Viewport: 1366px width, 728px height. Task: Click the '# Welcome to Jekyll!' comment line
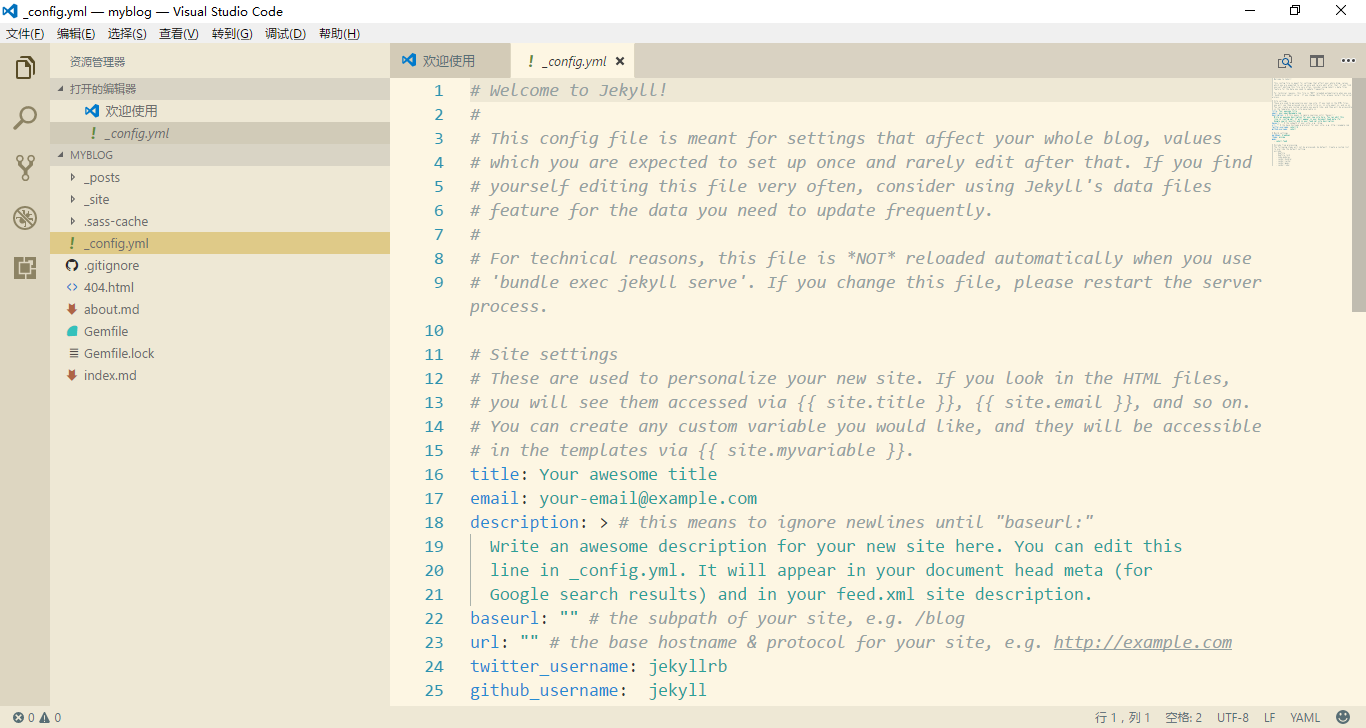pyautogui.click(x=569, y=90)
